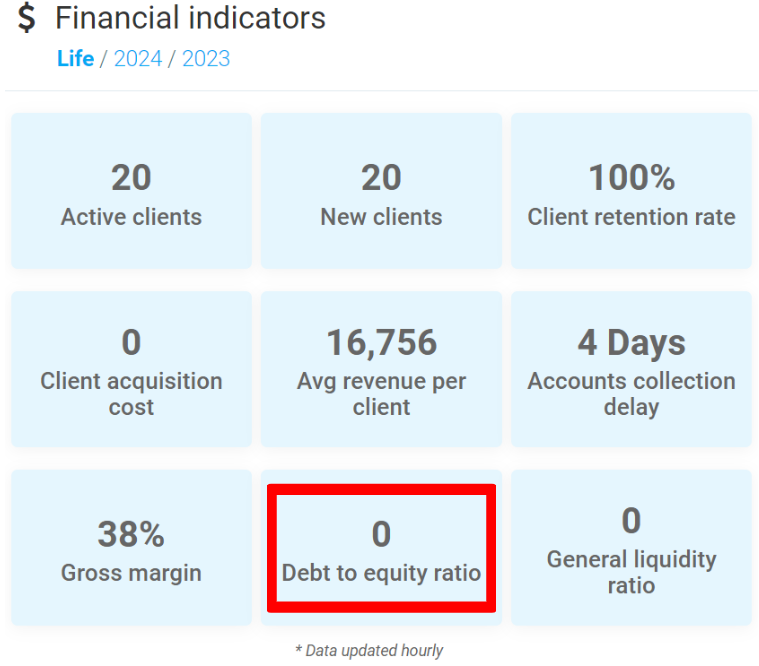Image resolution: width=759 pixels, height=666 pixels.
Task: Open the Client acquisition cost card
Action: pyautogui.click(x=131, y=369)
